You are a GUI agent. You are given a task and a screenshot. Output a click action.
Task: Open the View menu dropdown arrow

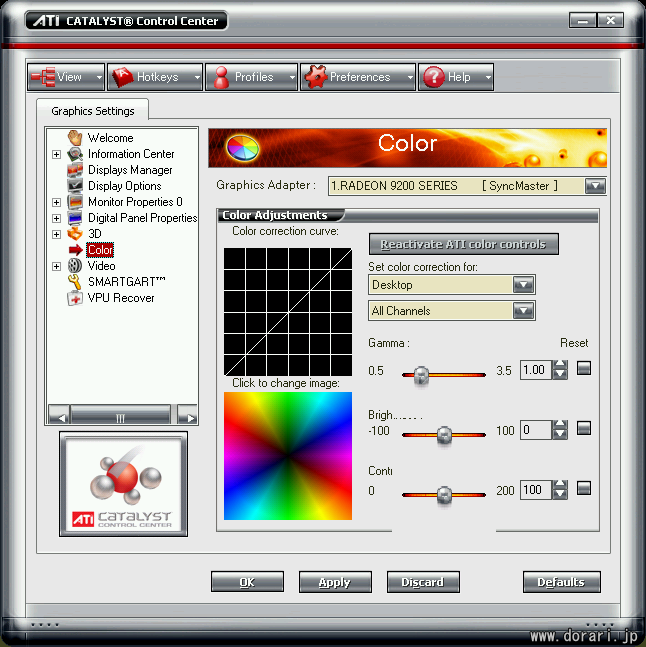(99, 77)
